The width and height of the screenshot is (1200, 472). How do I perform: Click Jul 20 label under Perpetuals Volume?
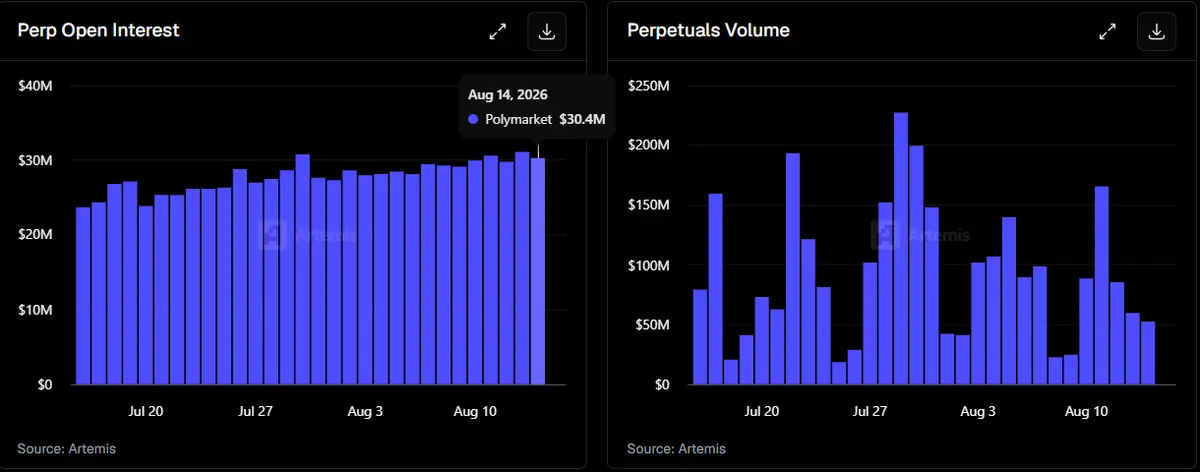[762, 411]
